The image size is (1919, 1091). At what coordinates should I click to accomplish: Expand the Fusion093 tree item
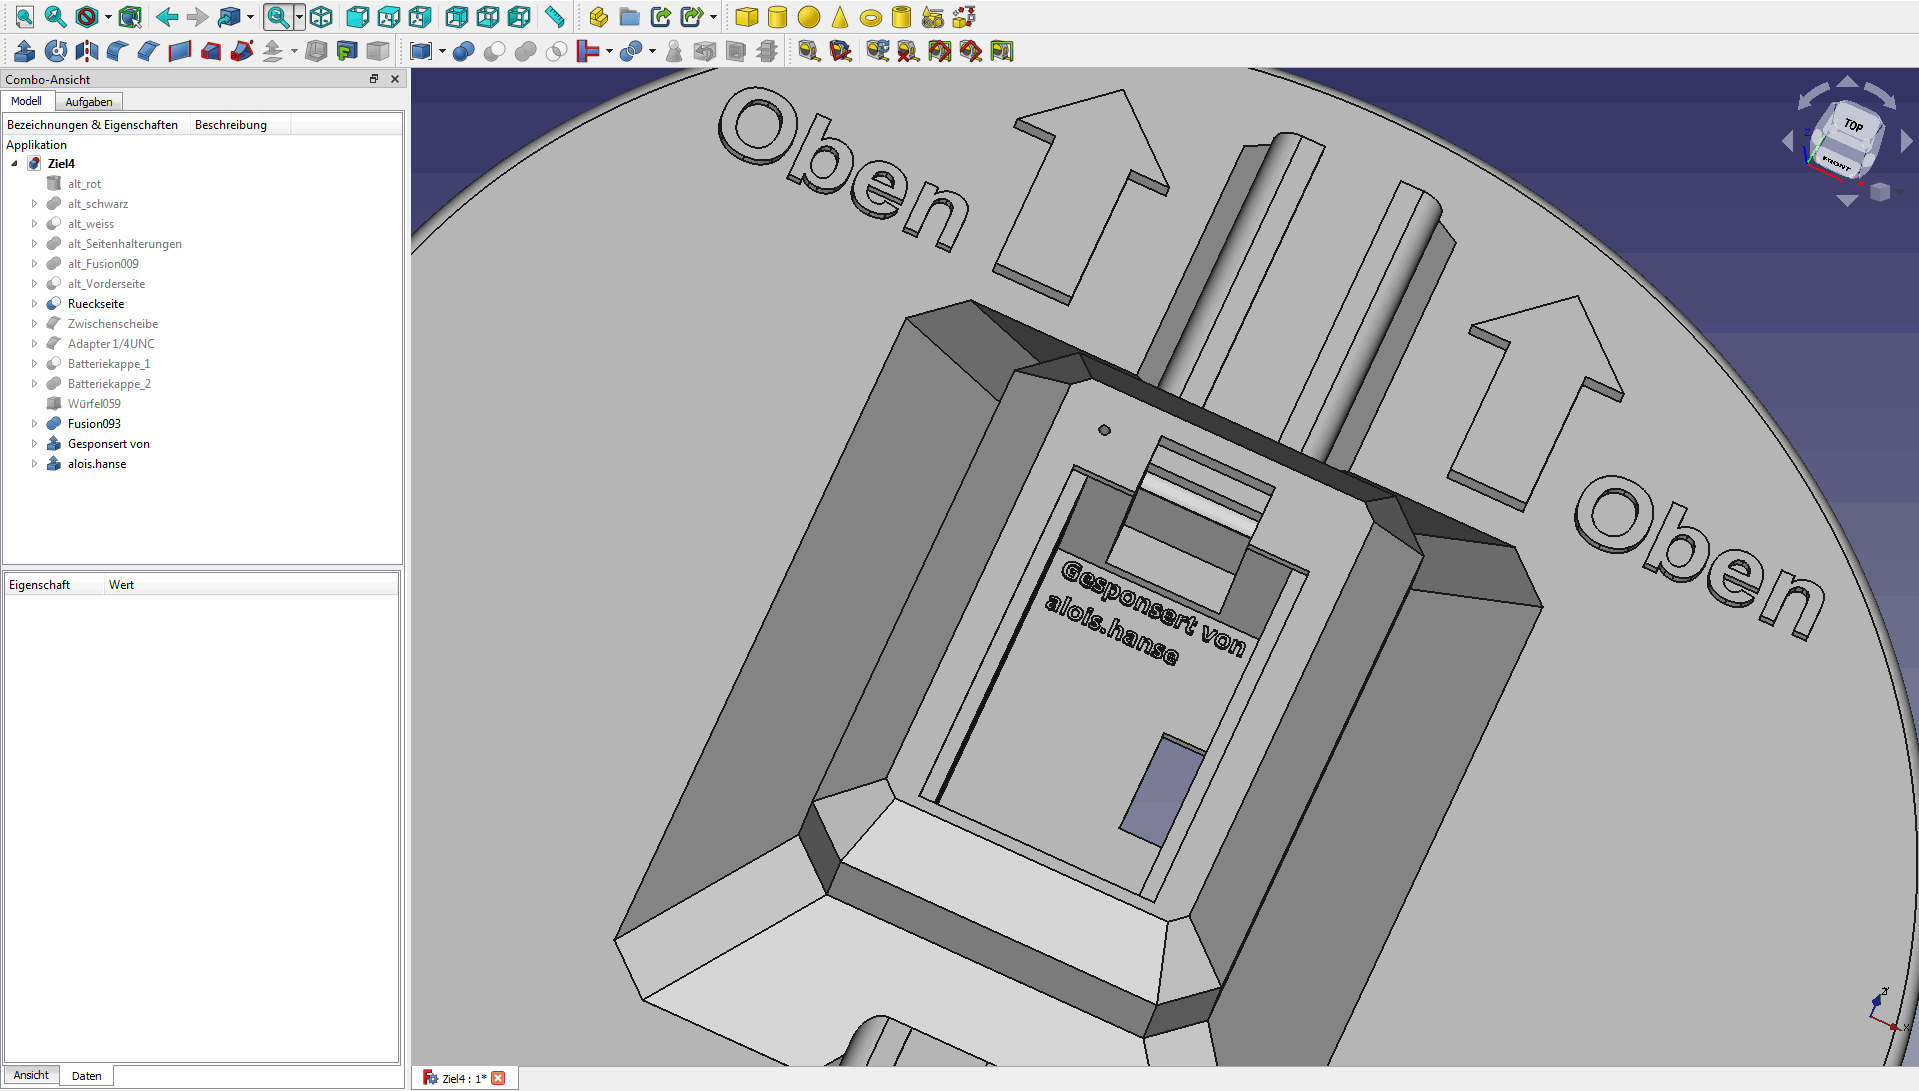(x=34, y=424)
